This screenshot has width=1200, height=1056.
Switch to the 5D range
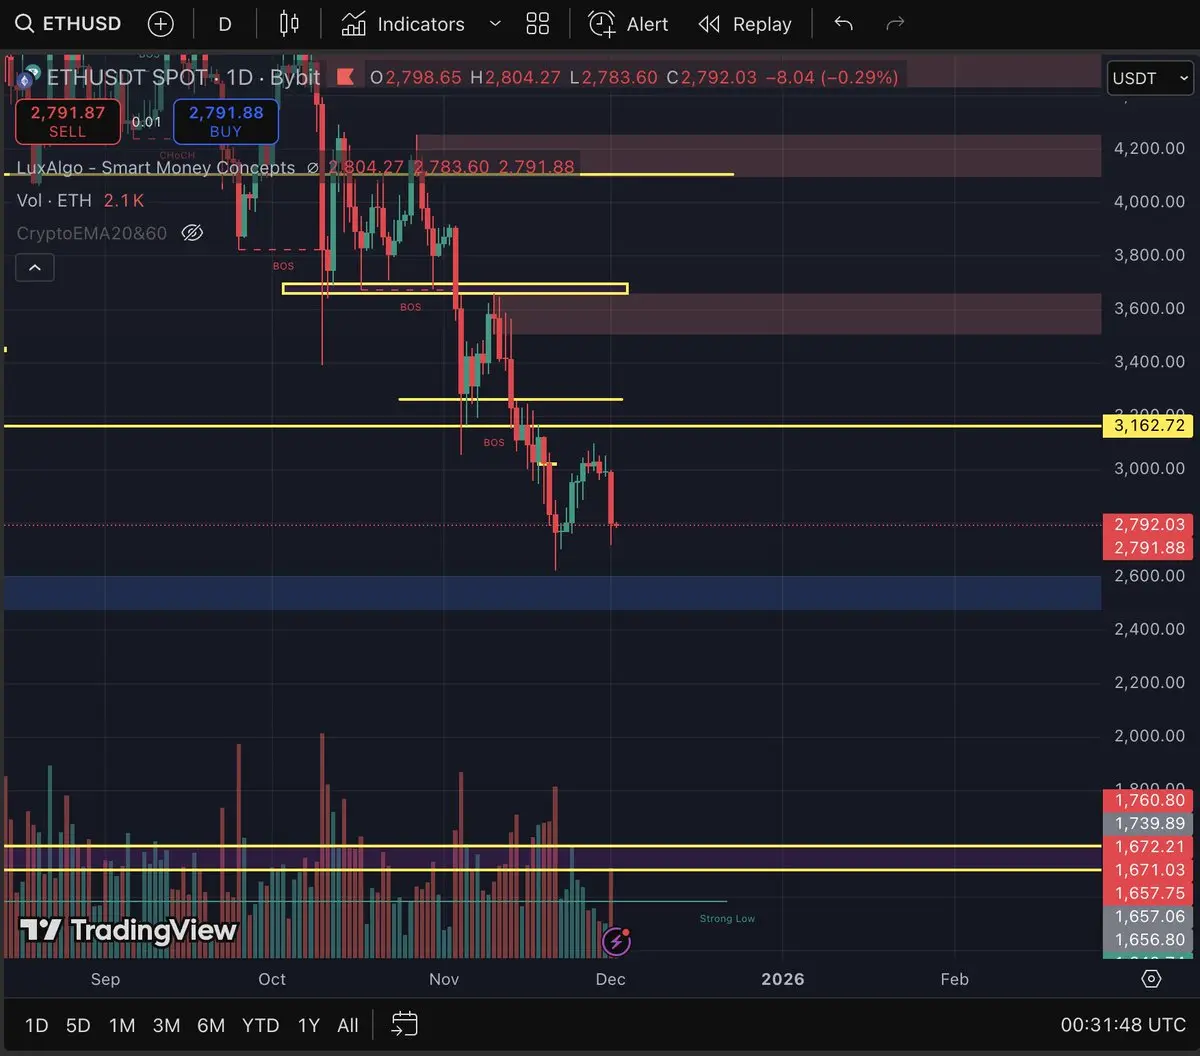tap(78, 1025)
